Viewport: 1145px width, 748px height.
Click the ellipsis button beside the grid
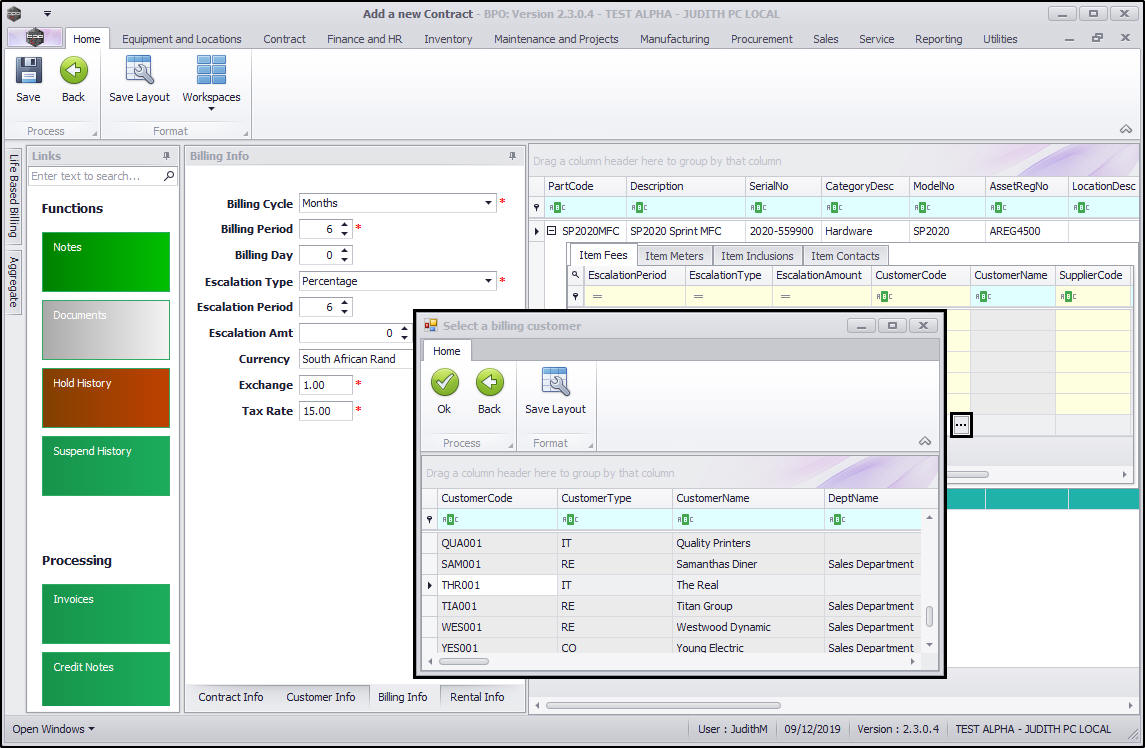coord(960,425)
